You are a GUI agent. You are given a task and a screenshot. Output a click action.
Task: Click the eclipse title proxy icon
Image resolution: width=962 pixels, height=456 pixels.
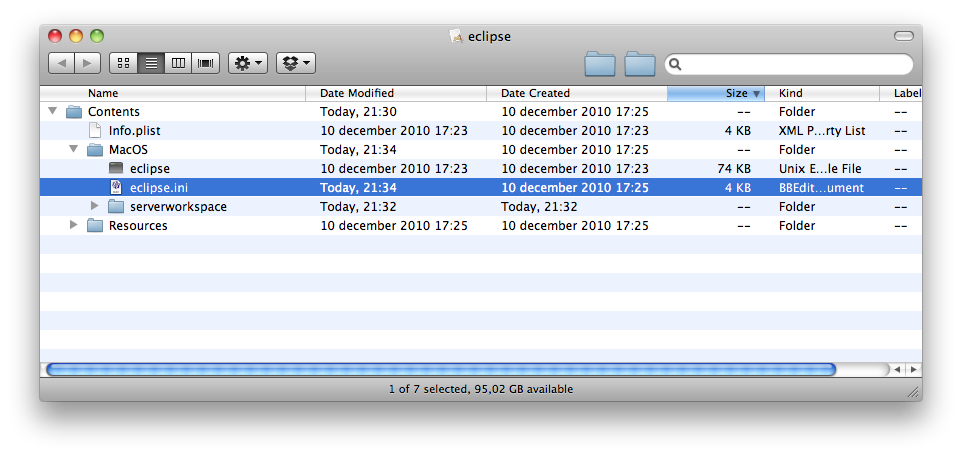point(456,36)
